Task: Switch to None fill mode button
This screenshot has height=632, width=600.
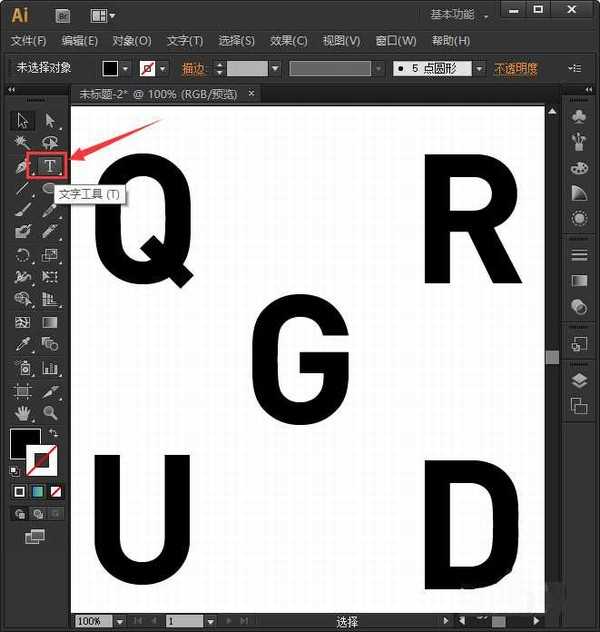Action: [55, 492]
